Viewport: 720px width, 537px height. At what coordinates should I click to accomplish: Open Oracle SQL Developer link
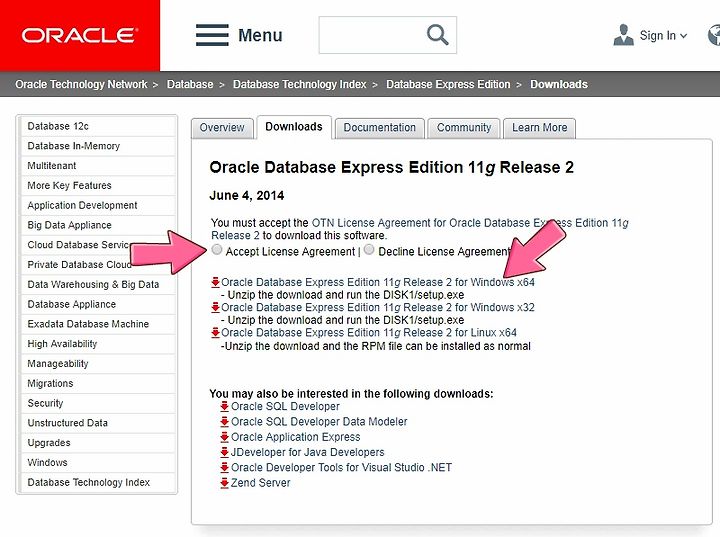(x=285, y=407)
